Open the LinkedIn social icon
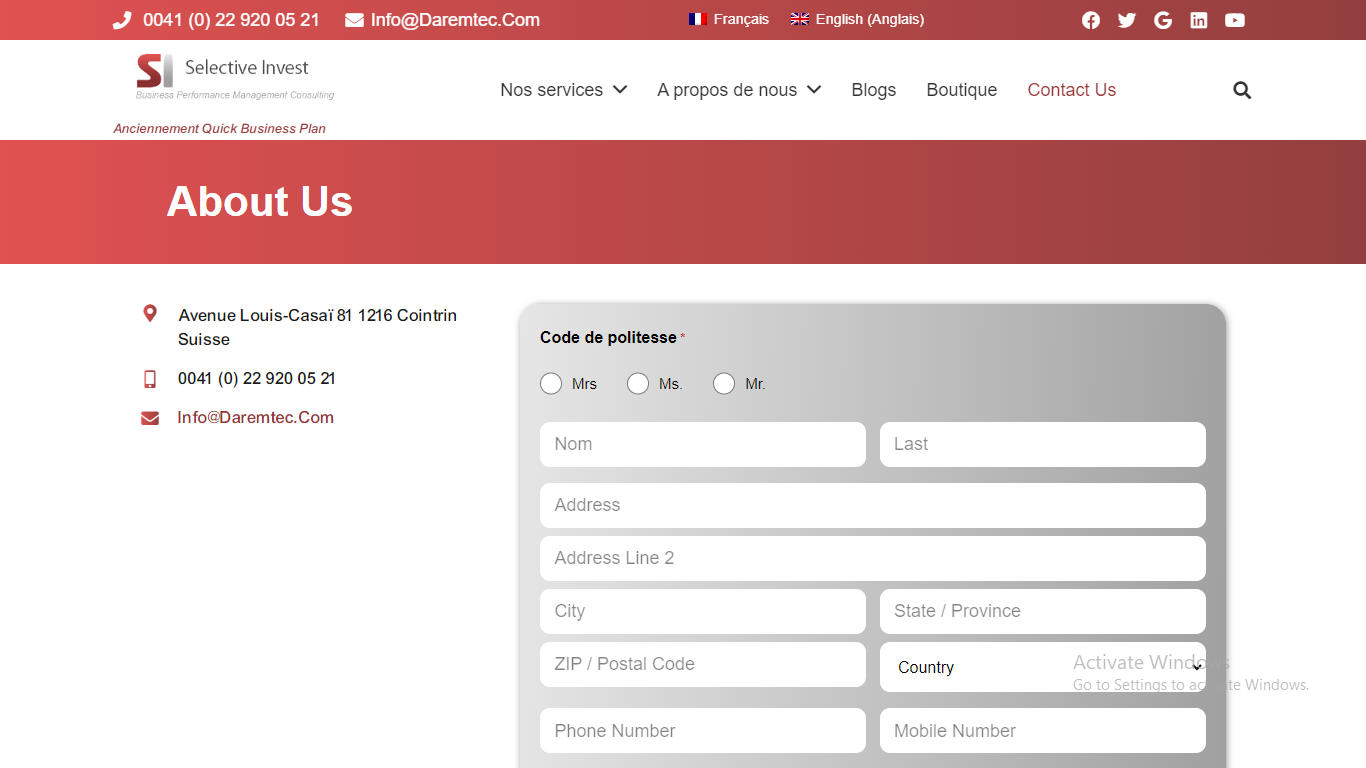The image size is (1366, 768). tap(1199, 20)
